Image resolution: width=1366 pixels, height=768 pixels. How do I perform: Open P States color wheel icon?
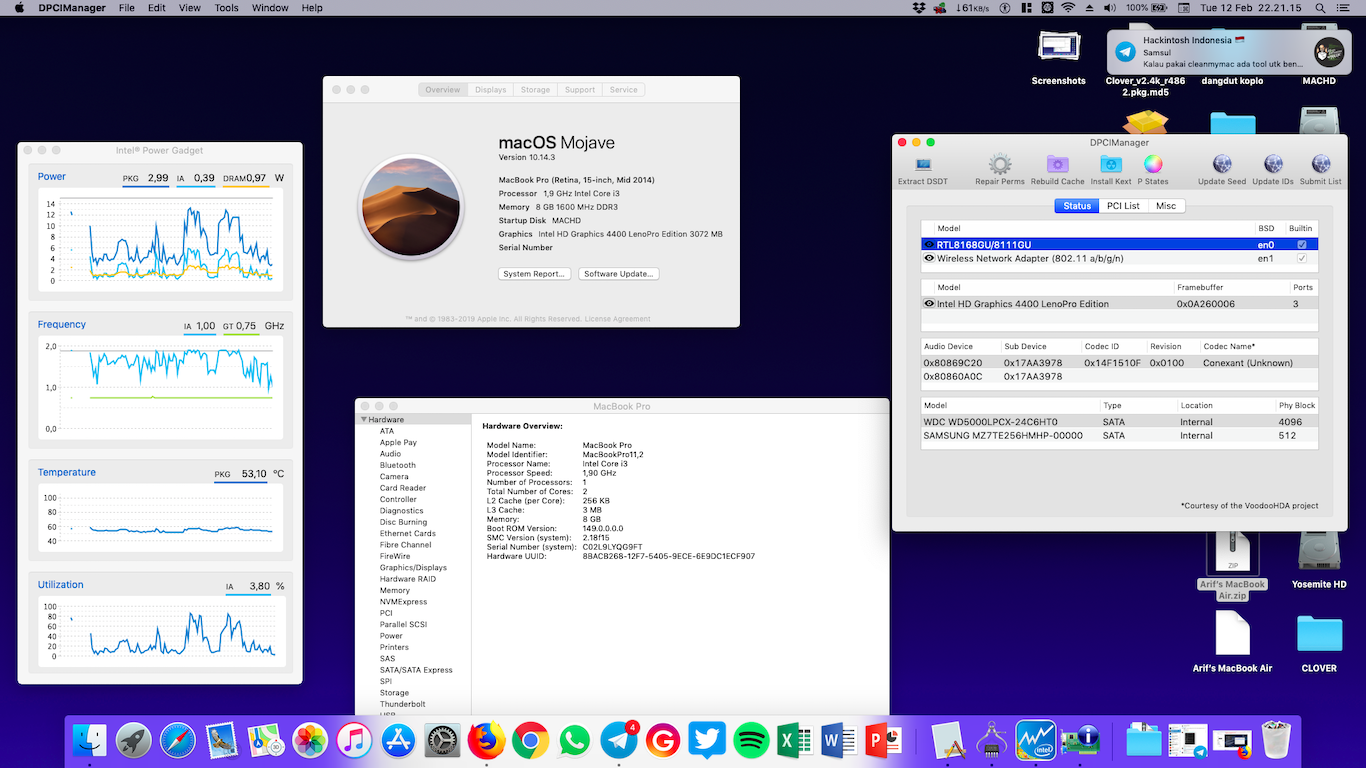click(1153, 165)
